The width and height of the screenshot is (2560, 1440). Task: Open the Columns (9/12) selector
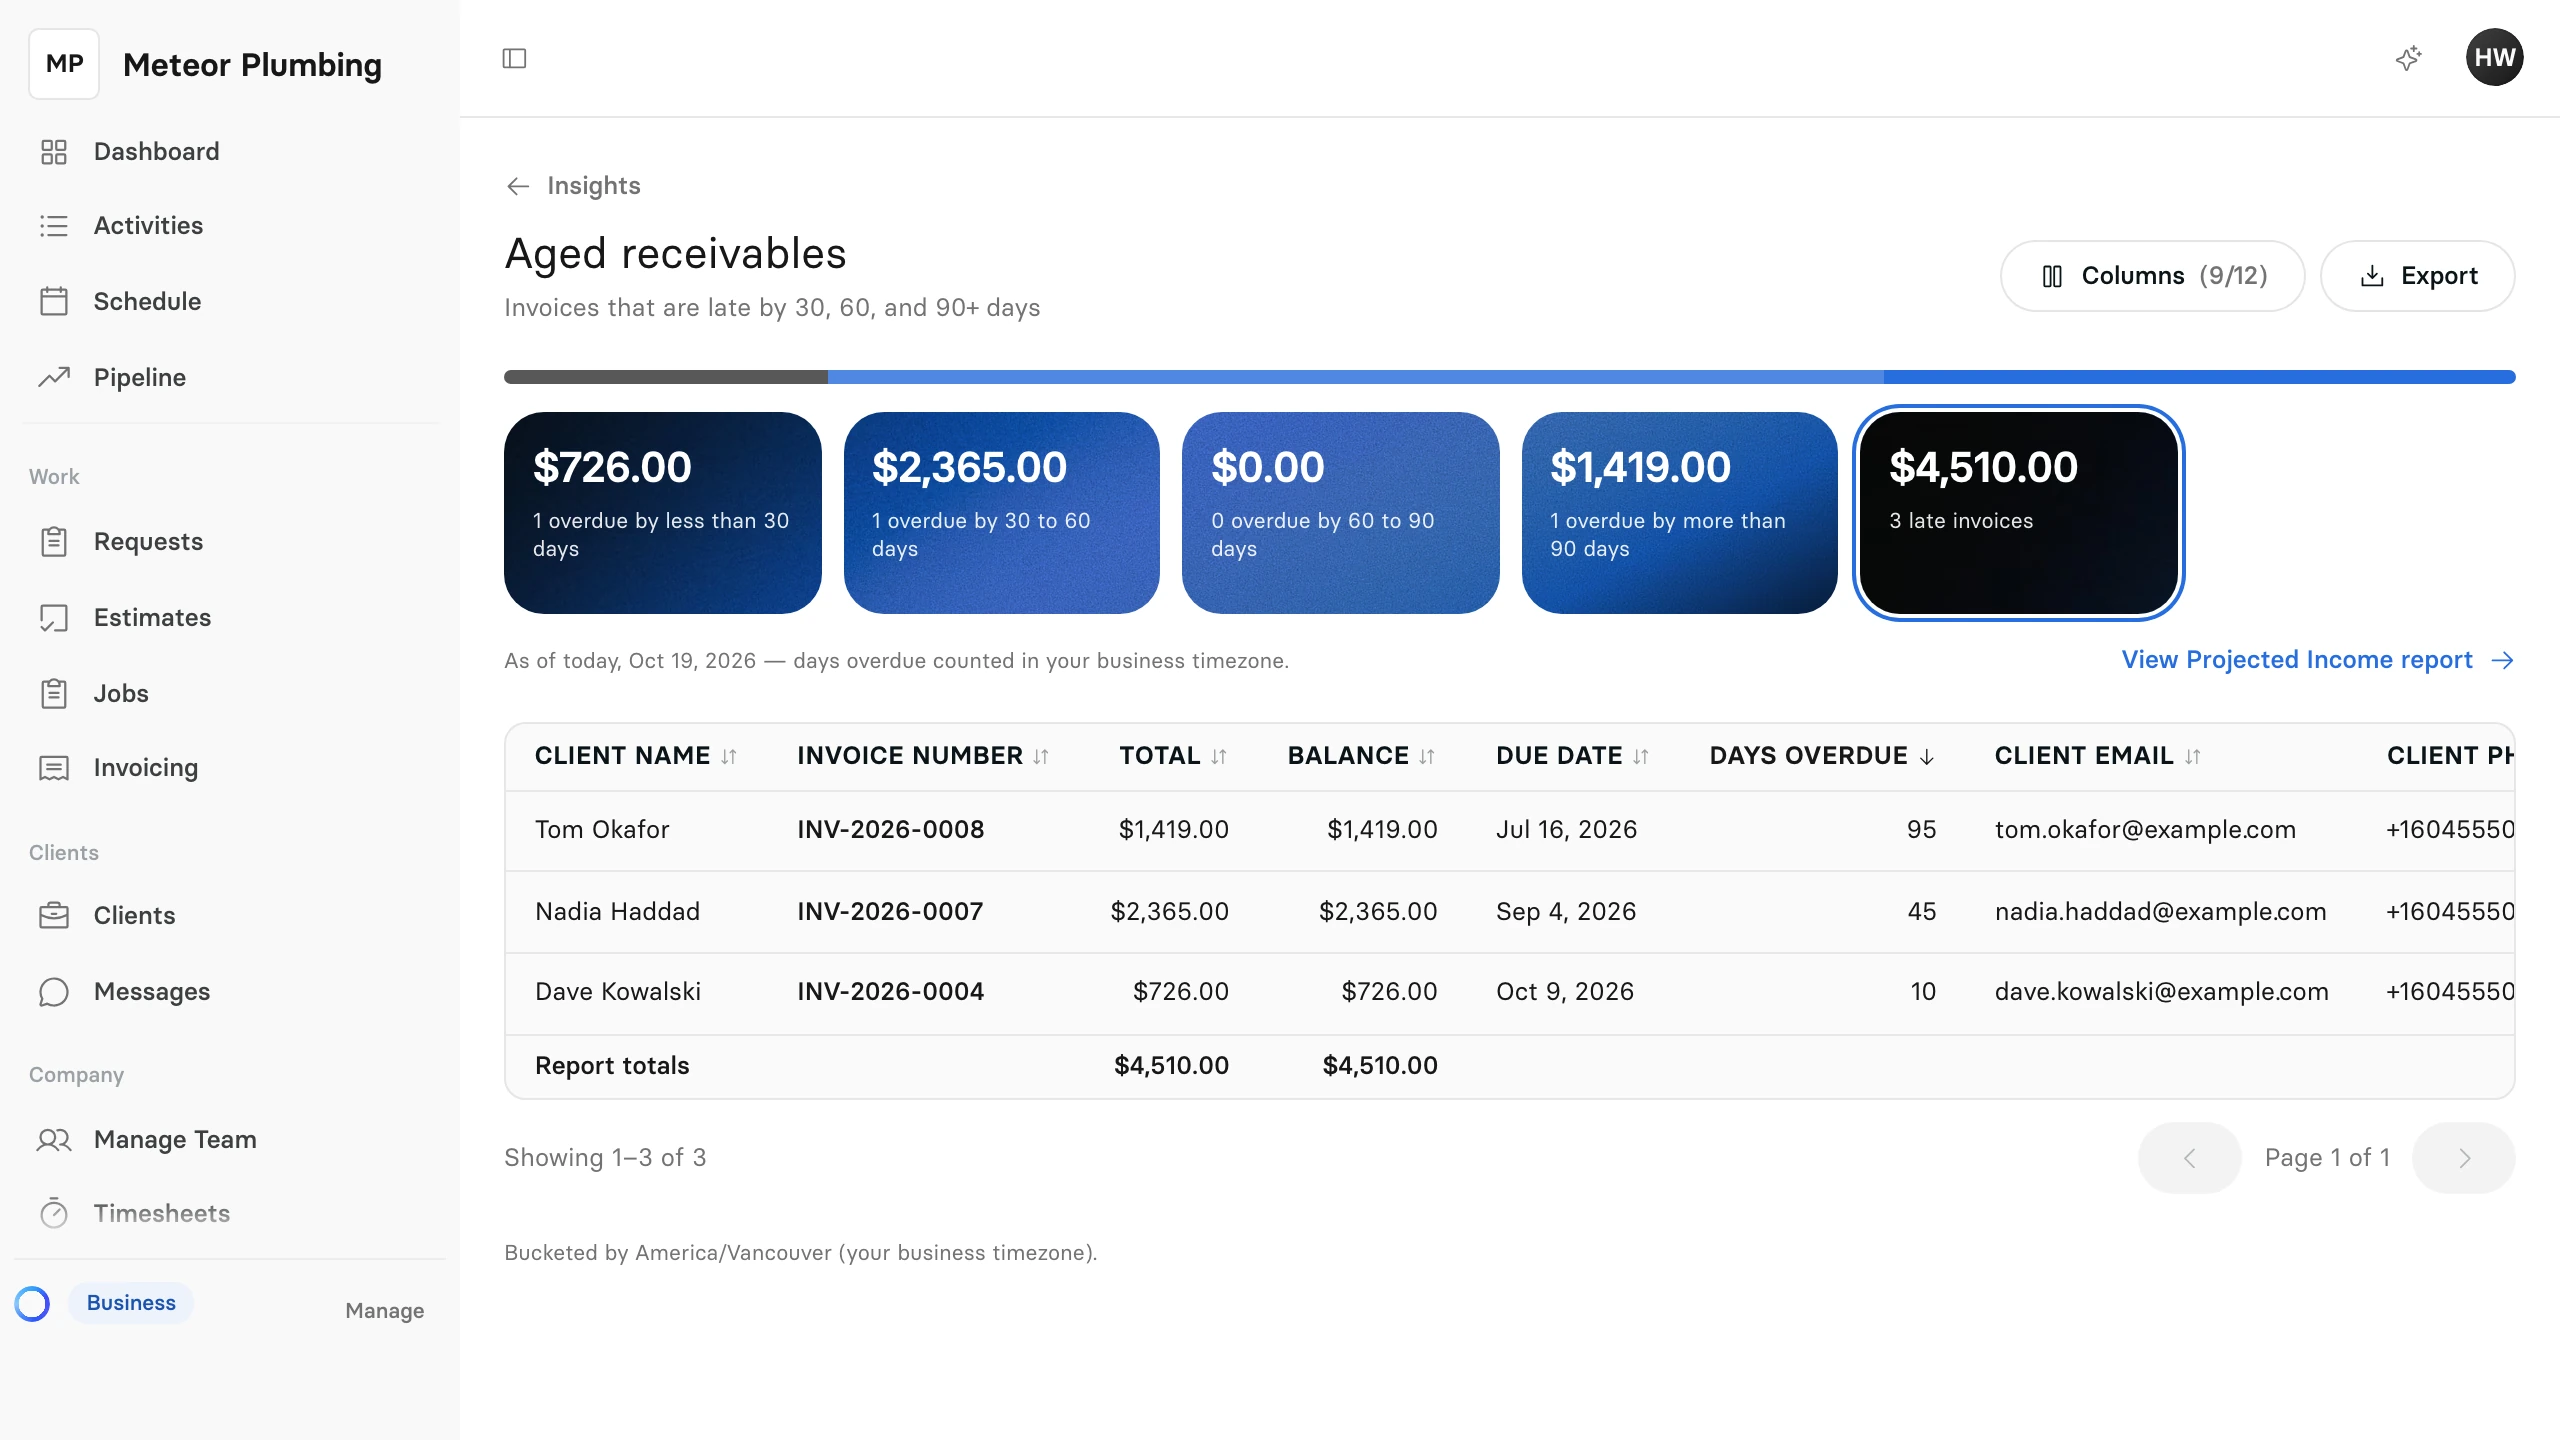[x=2152, y=276]
